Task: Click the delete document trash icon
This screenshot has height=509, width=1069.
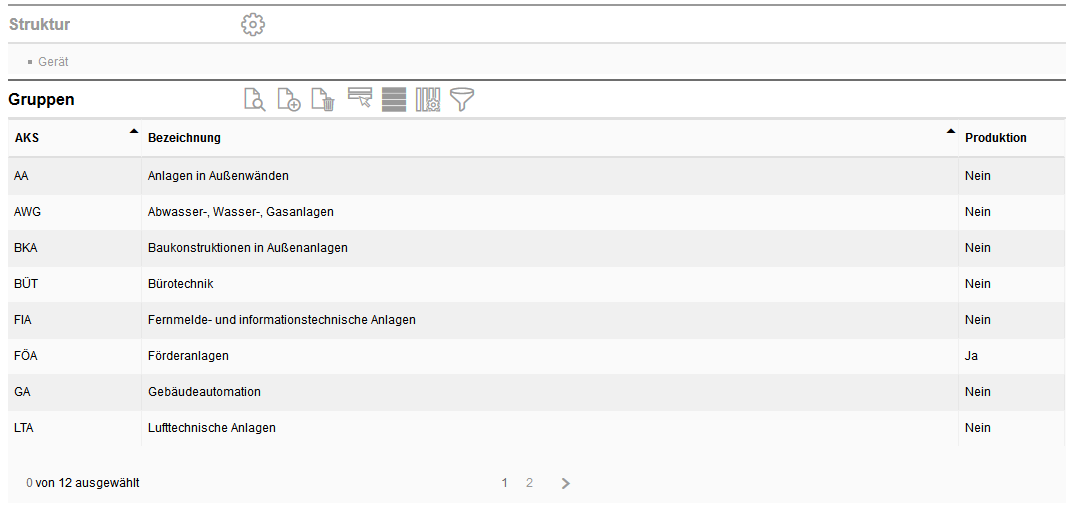Action: (323, 99)
